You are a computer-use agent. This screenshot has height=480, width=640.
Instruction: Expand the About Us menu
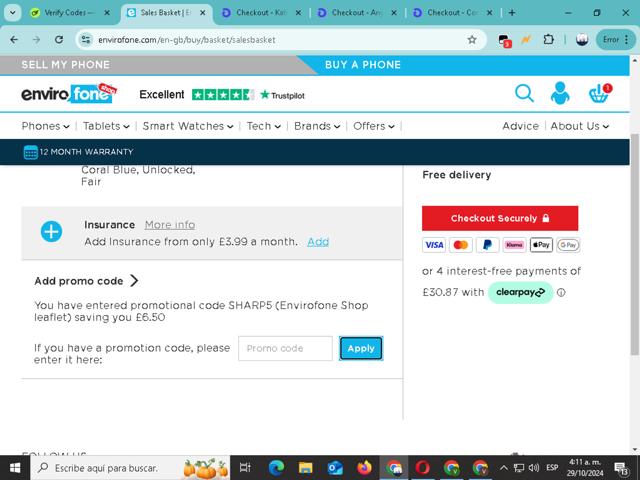point(580,126)
